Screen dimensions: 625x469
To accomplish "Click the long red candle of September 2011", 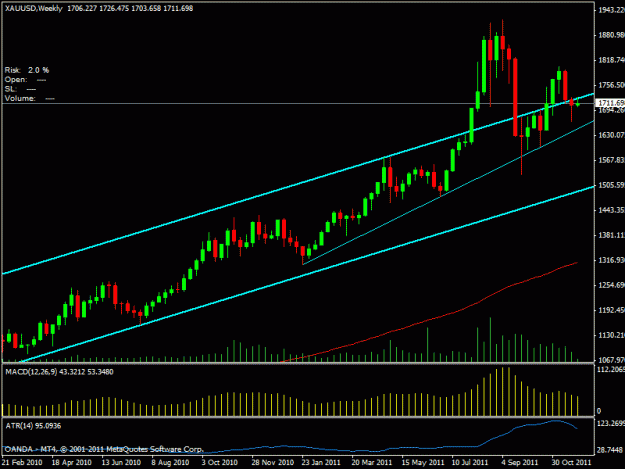I will tap(515, 97).
